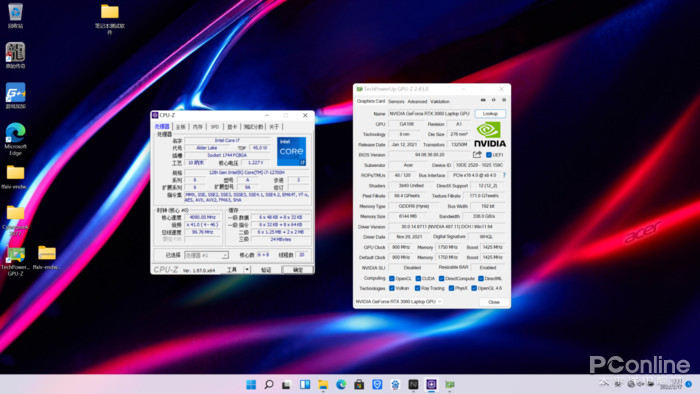Switch to the Validation tab in GPU-Z
700x394 pixels.
[x=440, y=101]
